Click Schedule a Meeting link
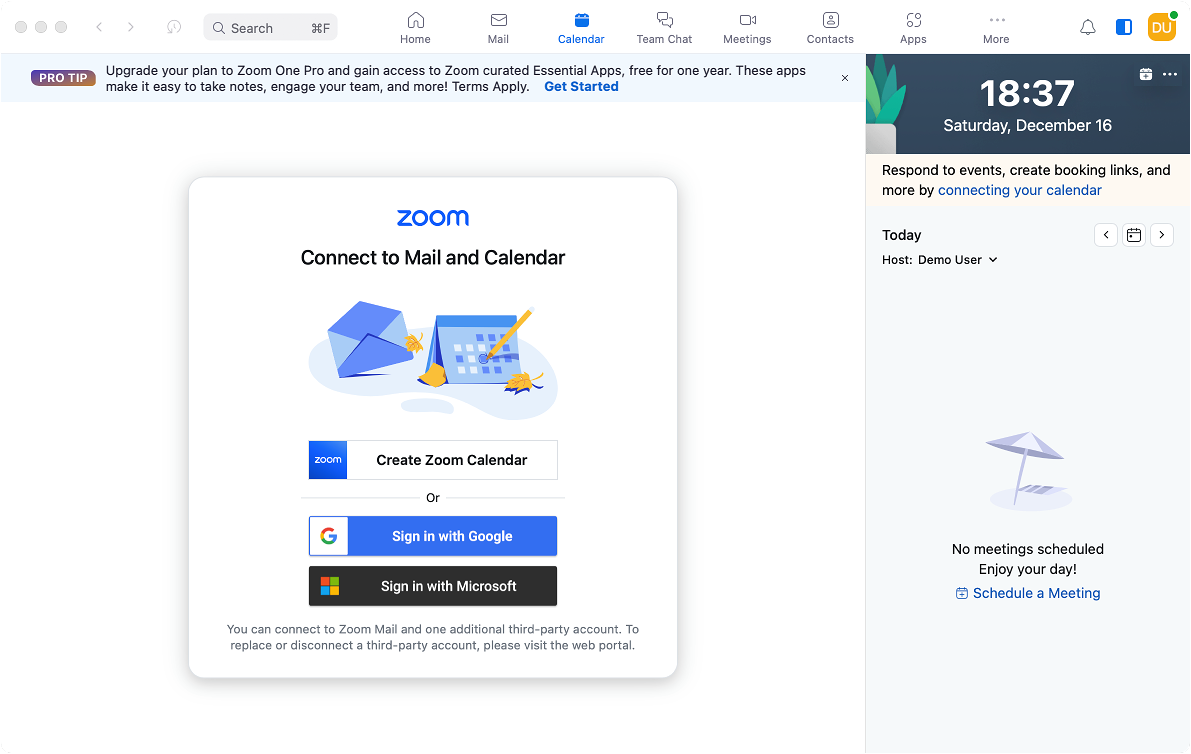The height and width of the screenshot is (754, 1191). [1028, 593]
